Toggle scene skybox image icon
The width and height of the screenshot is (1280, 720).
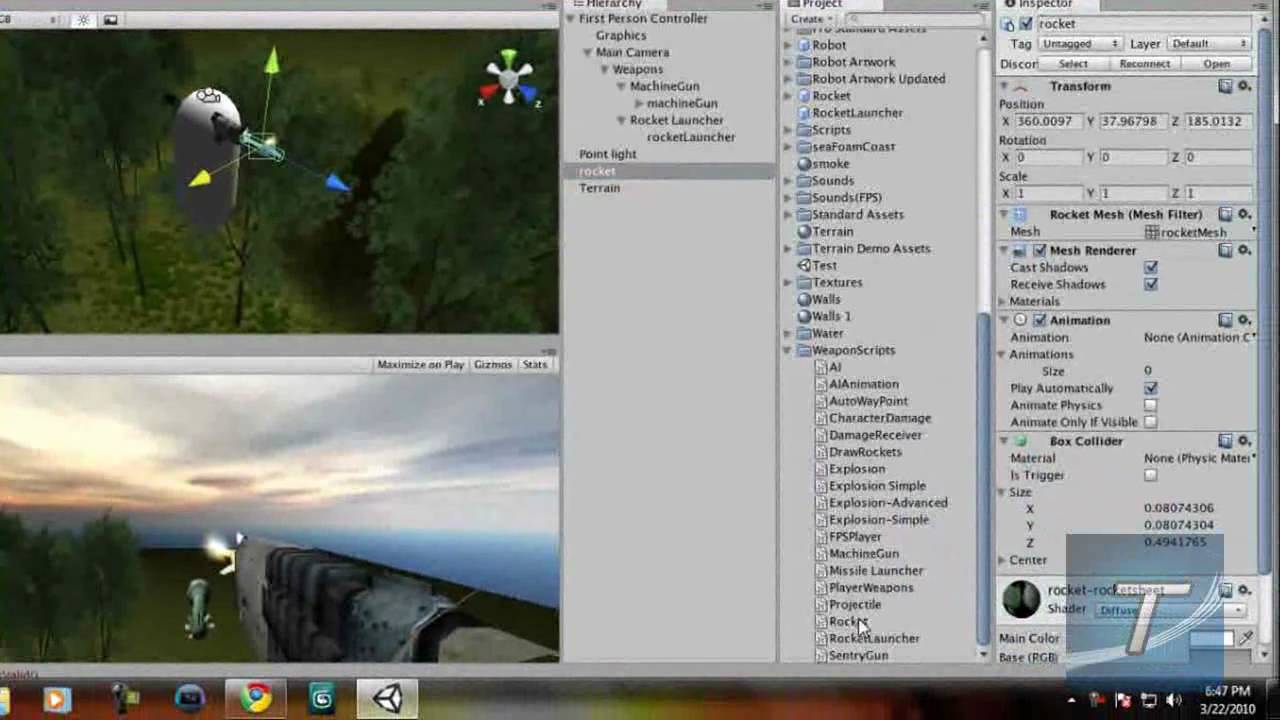click(x=110, y=19)
